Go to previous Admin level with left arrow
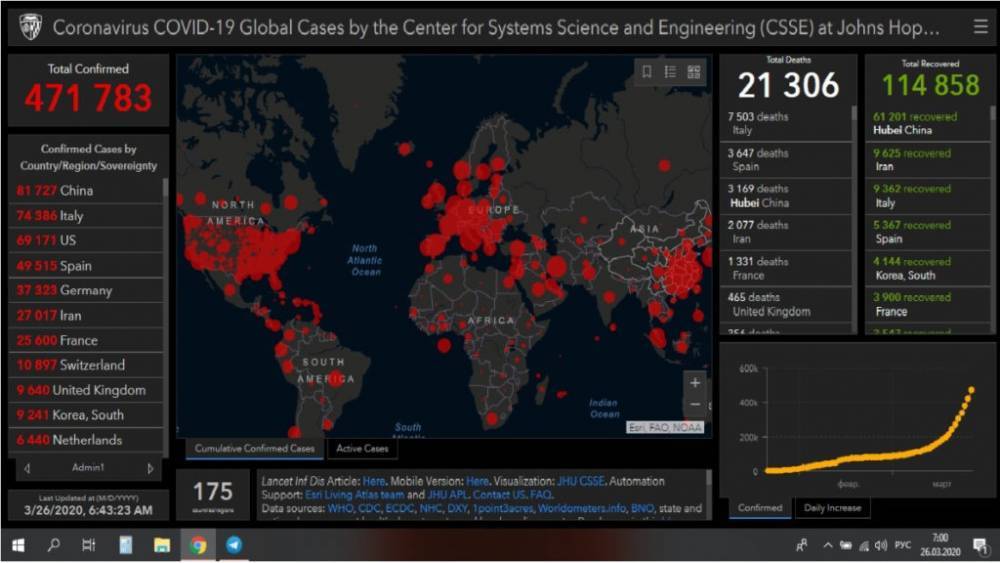 pos(27,468)
